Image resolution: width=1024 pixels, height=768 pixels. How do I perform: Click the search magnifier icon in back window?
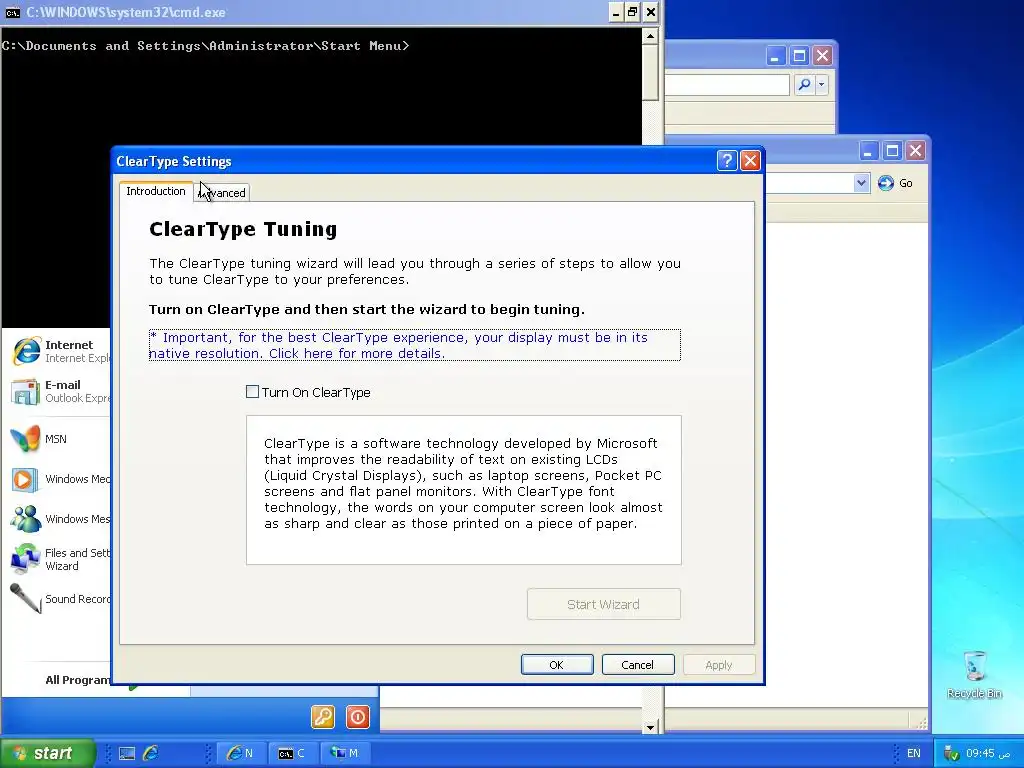click(x=805, y=84)
